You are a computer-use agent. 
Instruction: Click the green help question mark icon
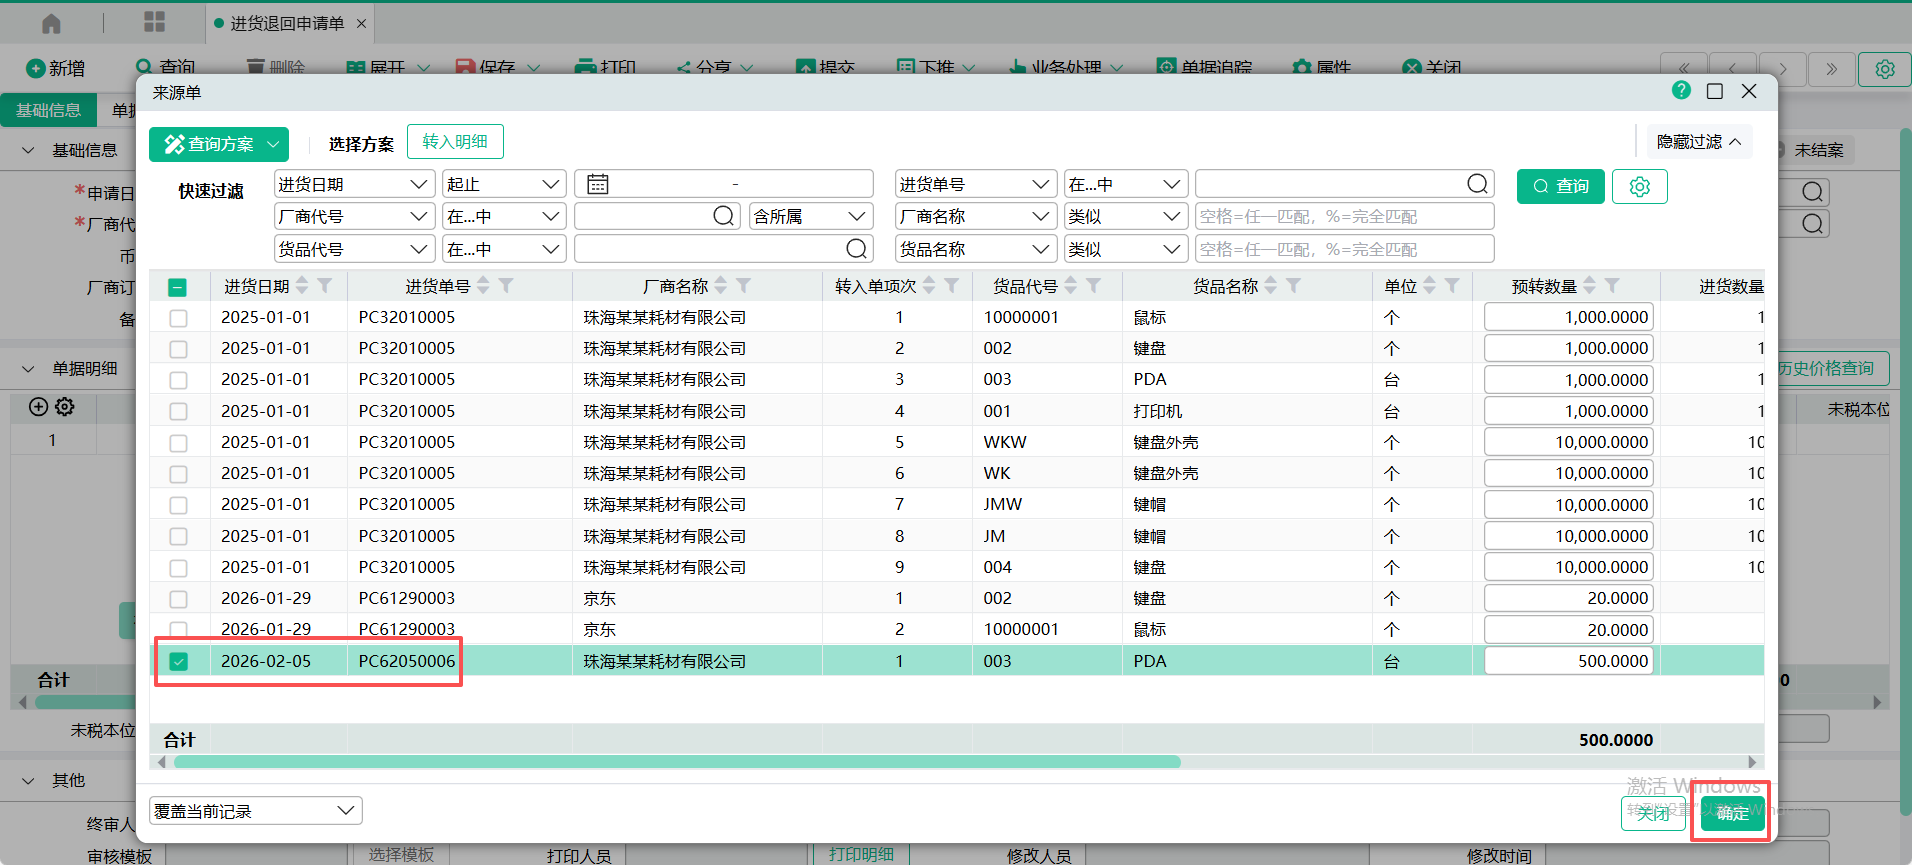click(1681, 91)
